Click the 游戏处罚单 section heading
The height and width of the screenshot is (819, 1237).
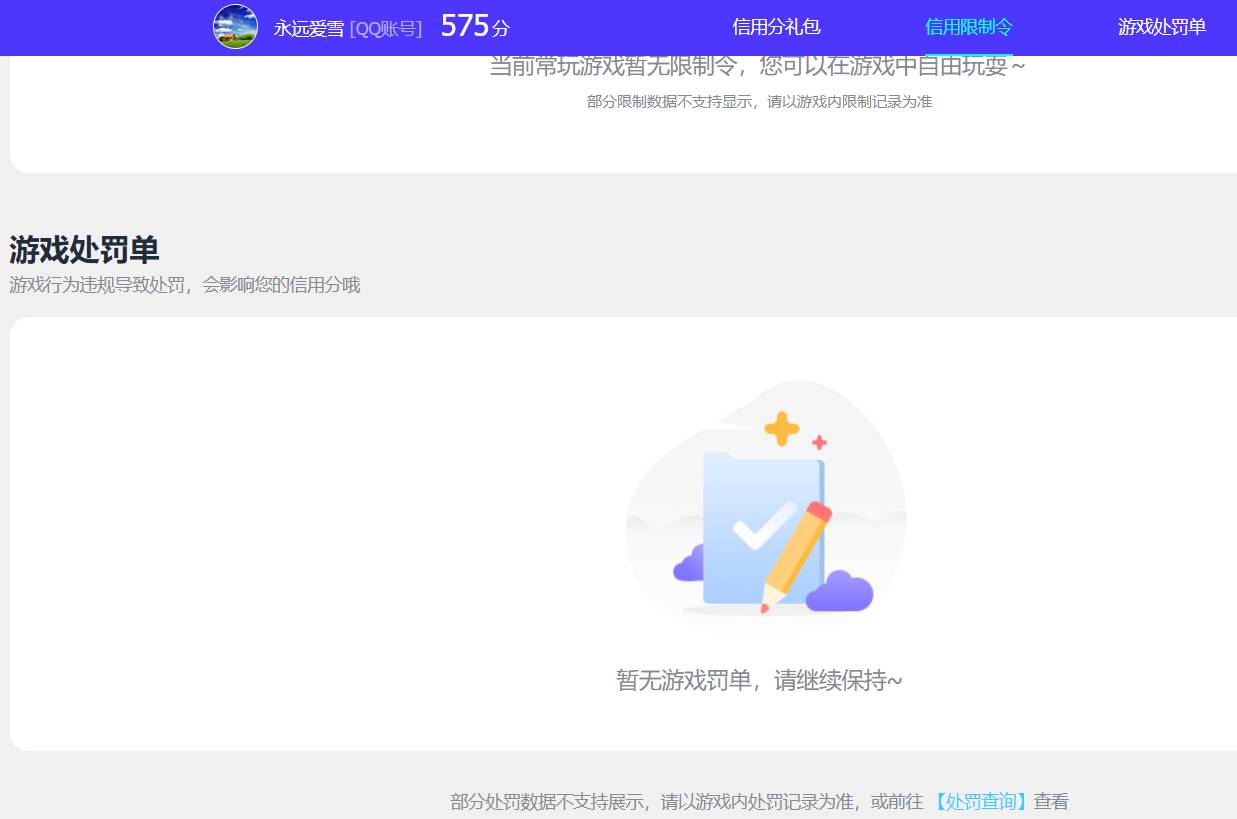coord(83,250)
